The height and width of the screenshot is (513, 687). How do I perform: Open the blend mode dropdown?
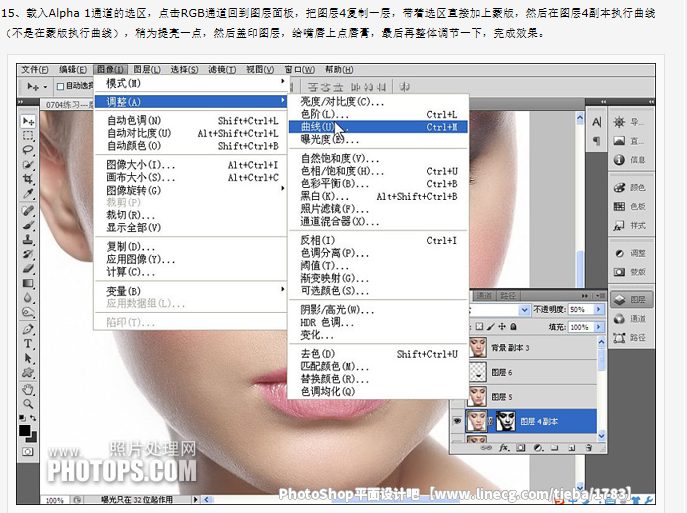pyautogui.click(x=524, y=310)
